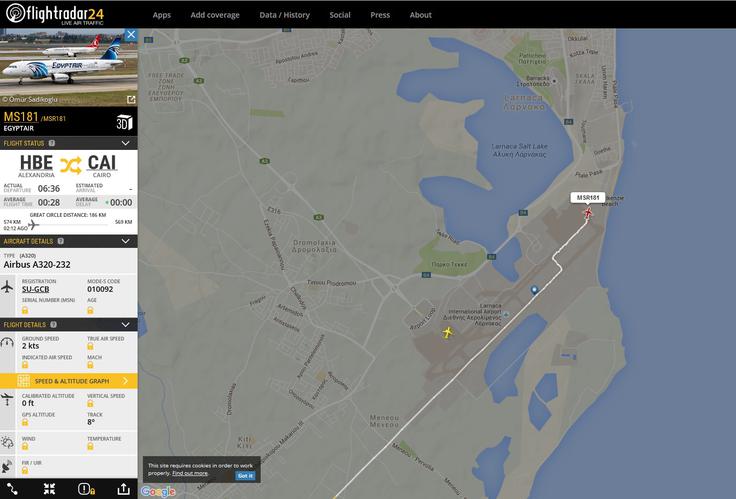Open the Speed & Altitude Graph
Image resolution: width=736 pixels, height=499 pixels.
(69, 381)
